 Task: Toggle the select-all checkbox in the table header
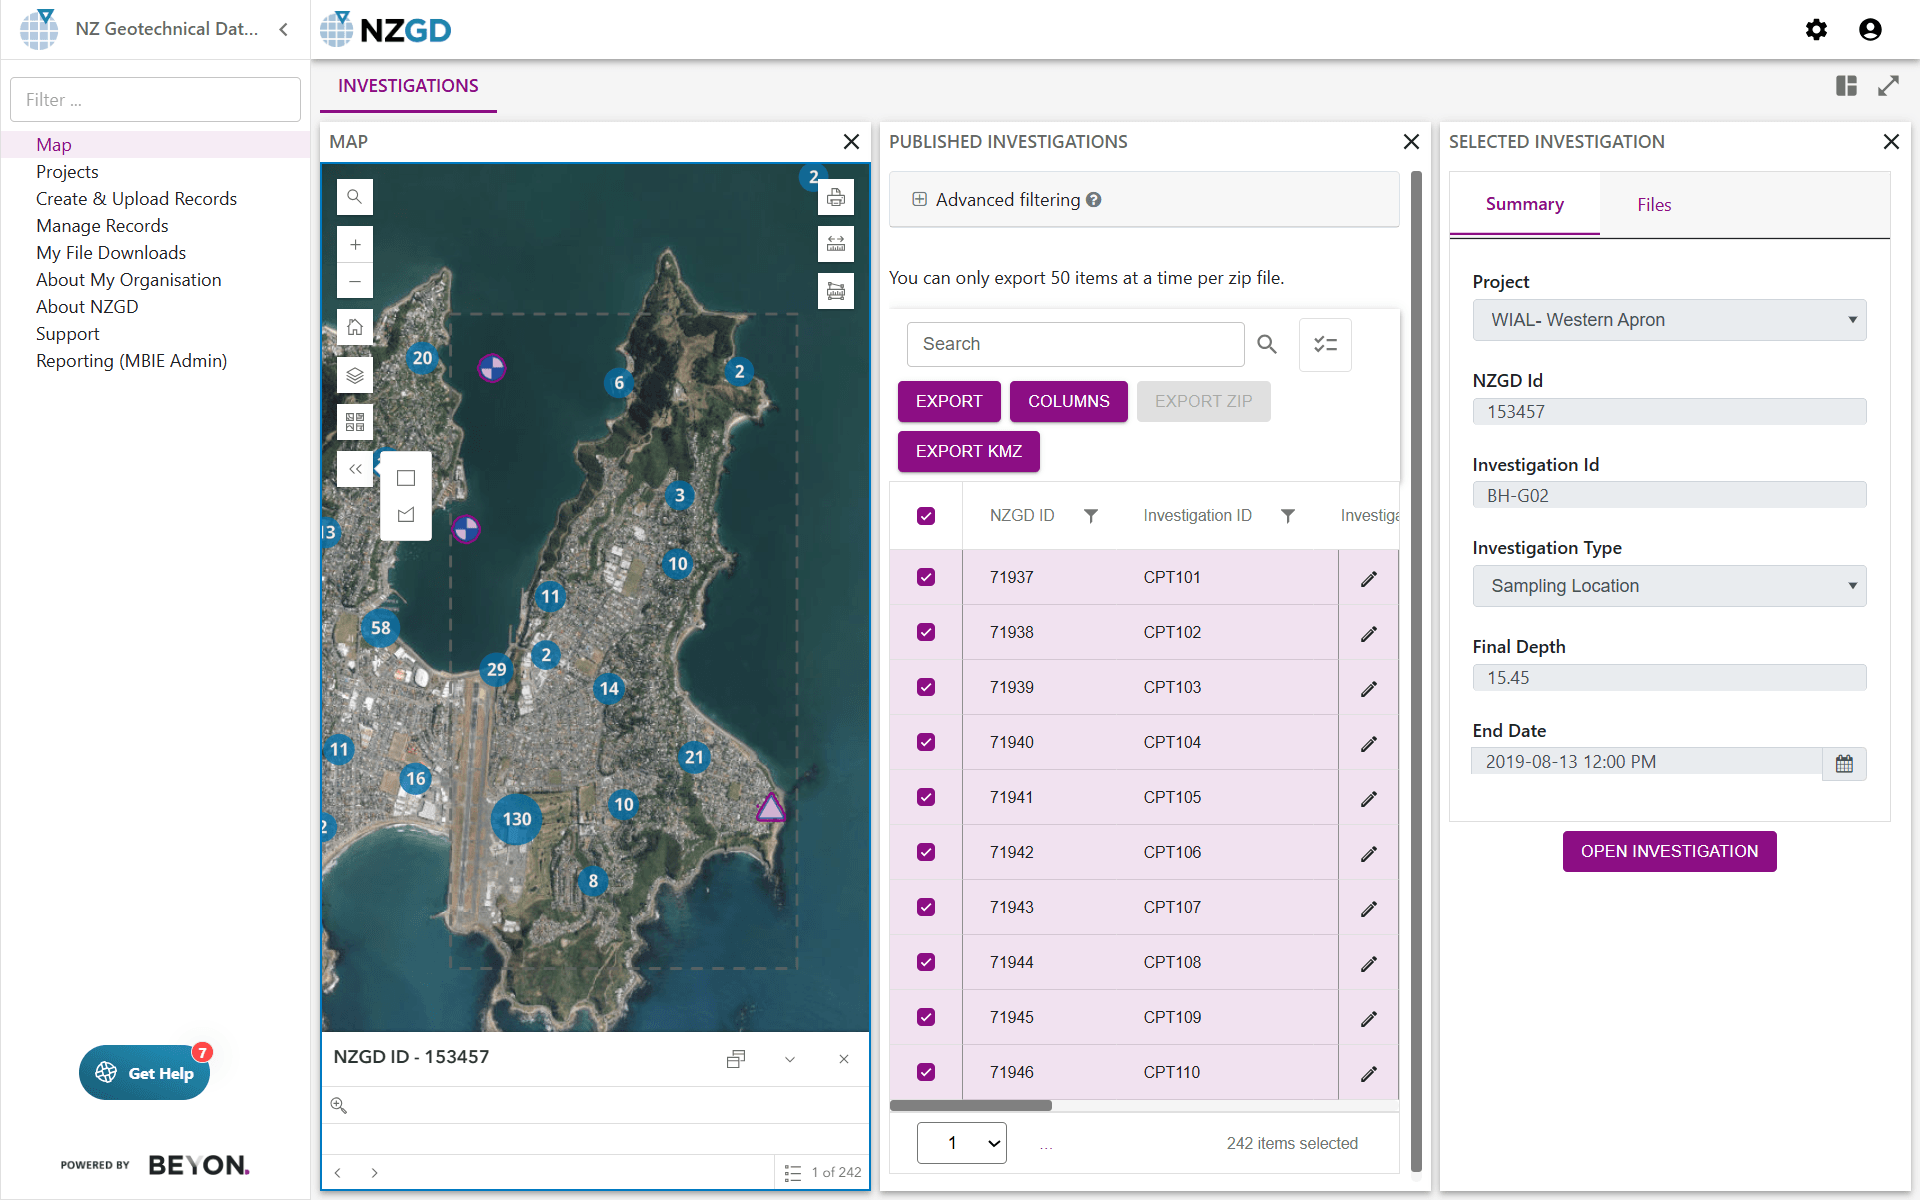click(x=926, y=515)
